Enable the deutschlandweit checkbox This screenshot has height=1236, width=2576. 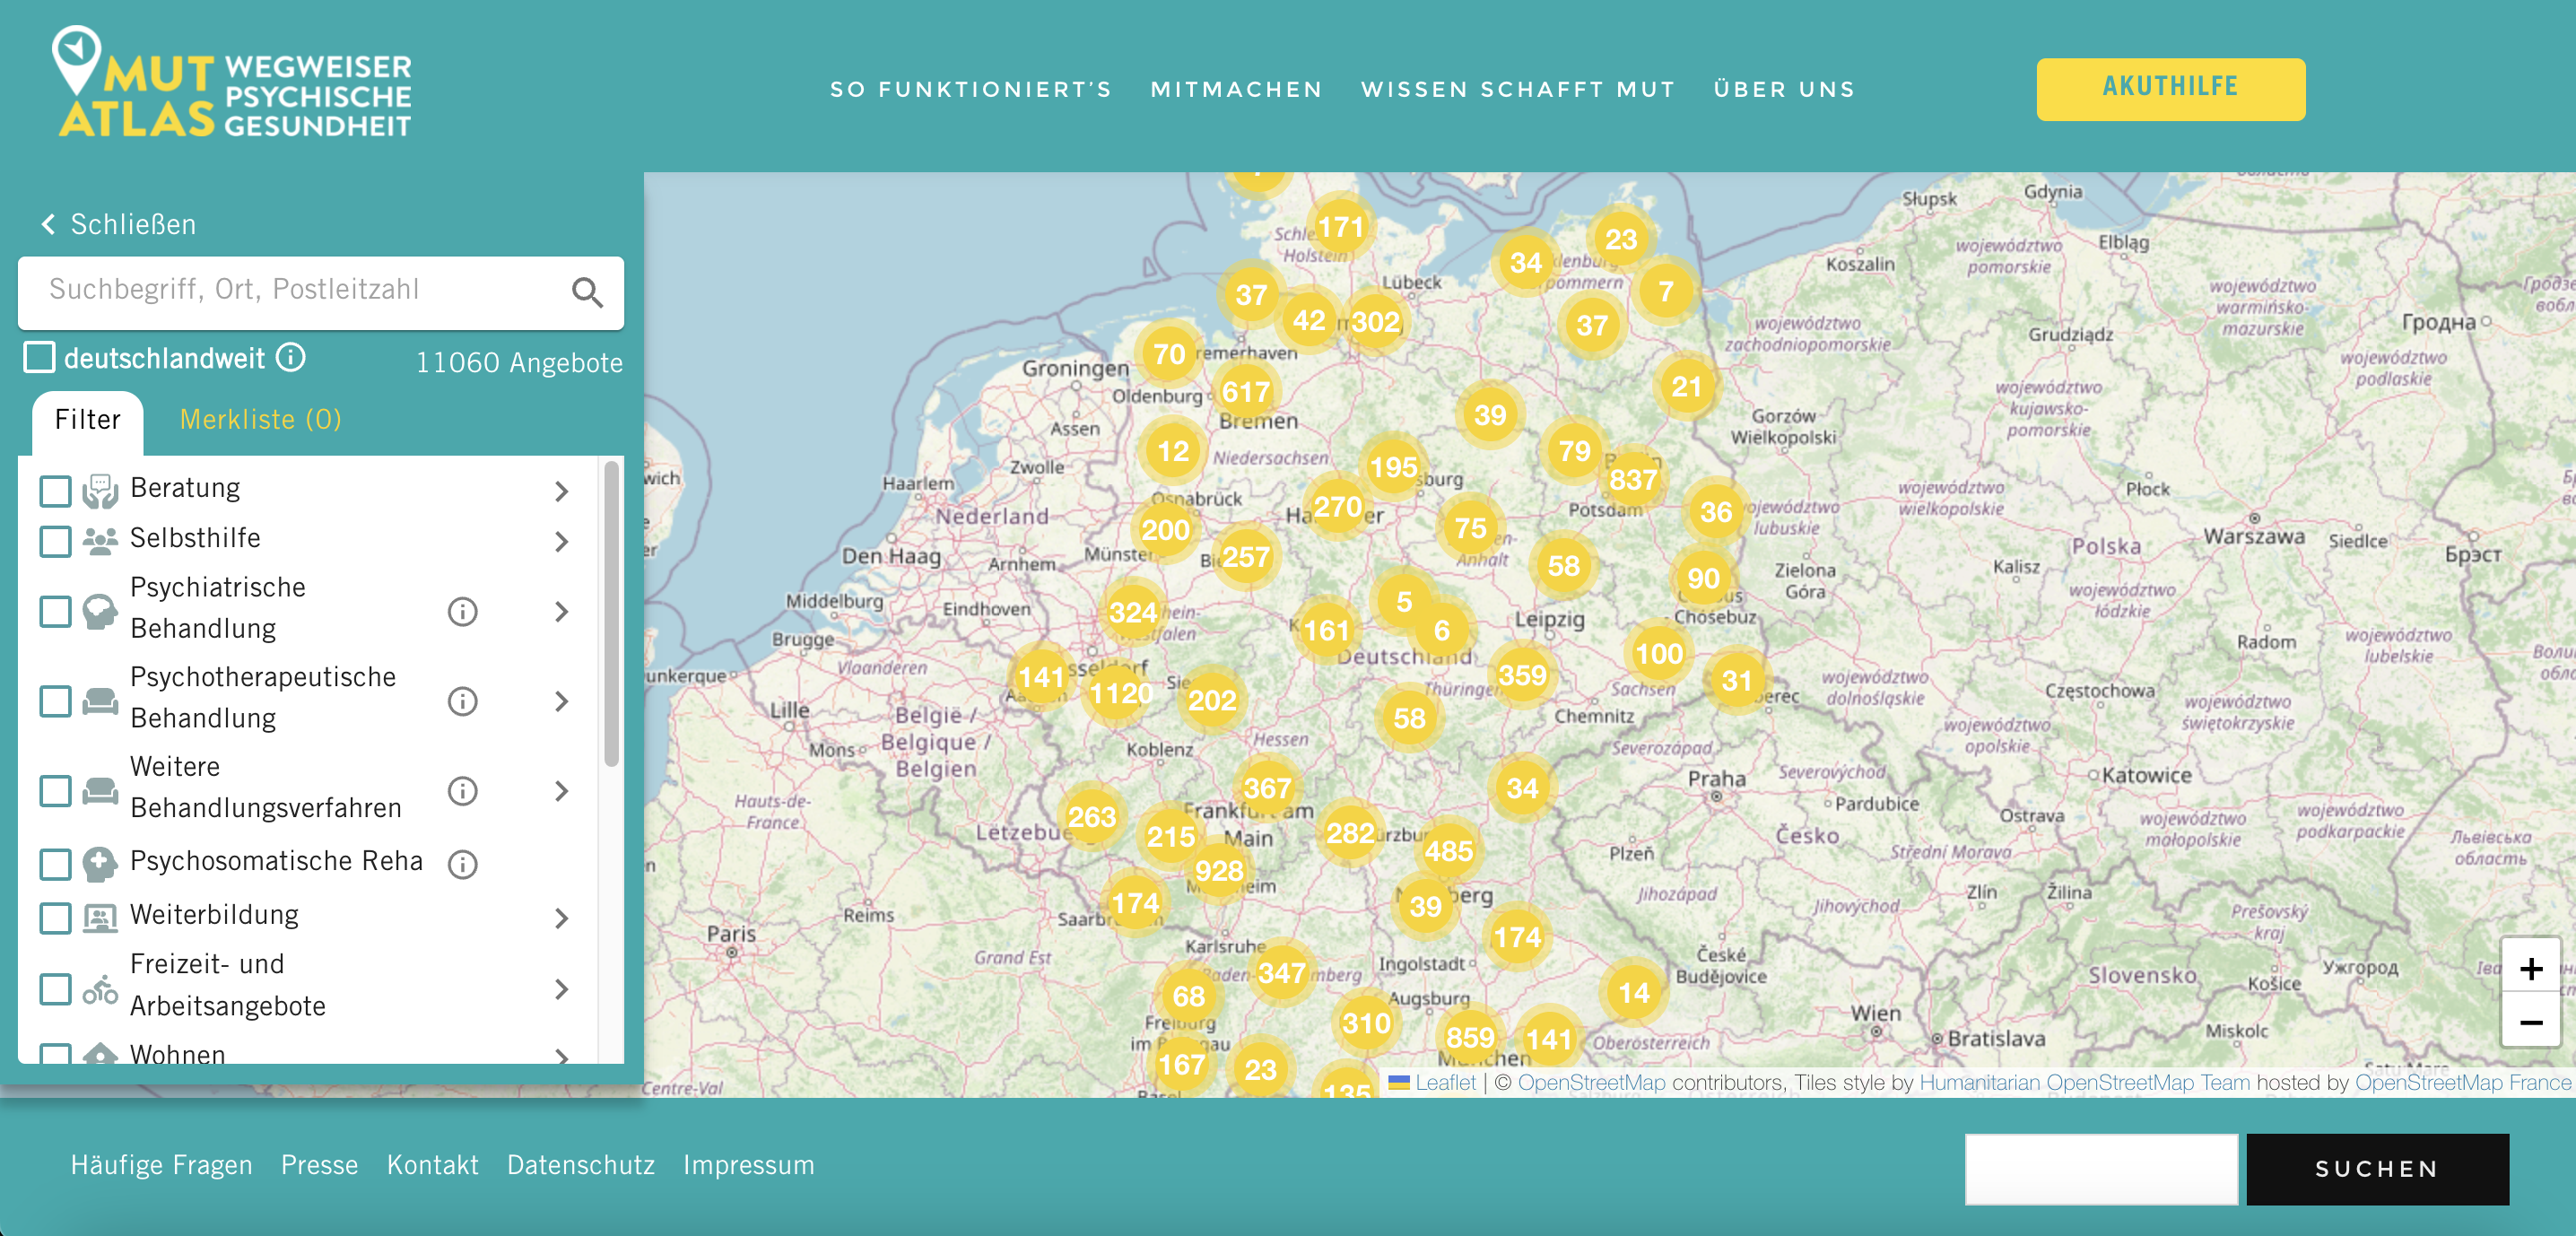(39, 357)
